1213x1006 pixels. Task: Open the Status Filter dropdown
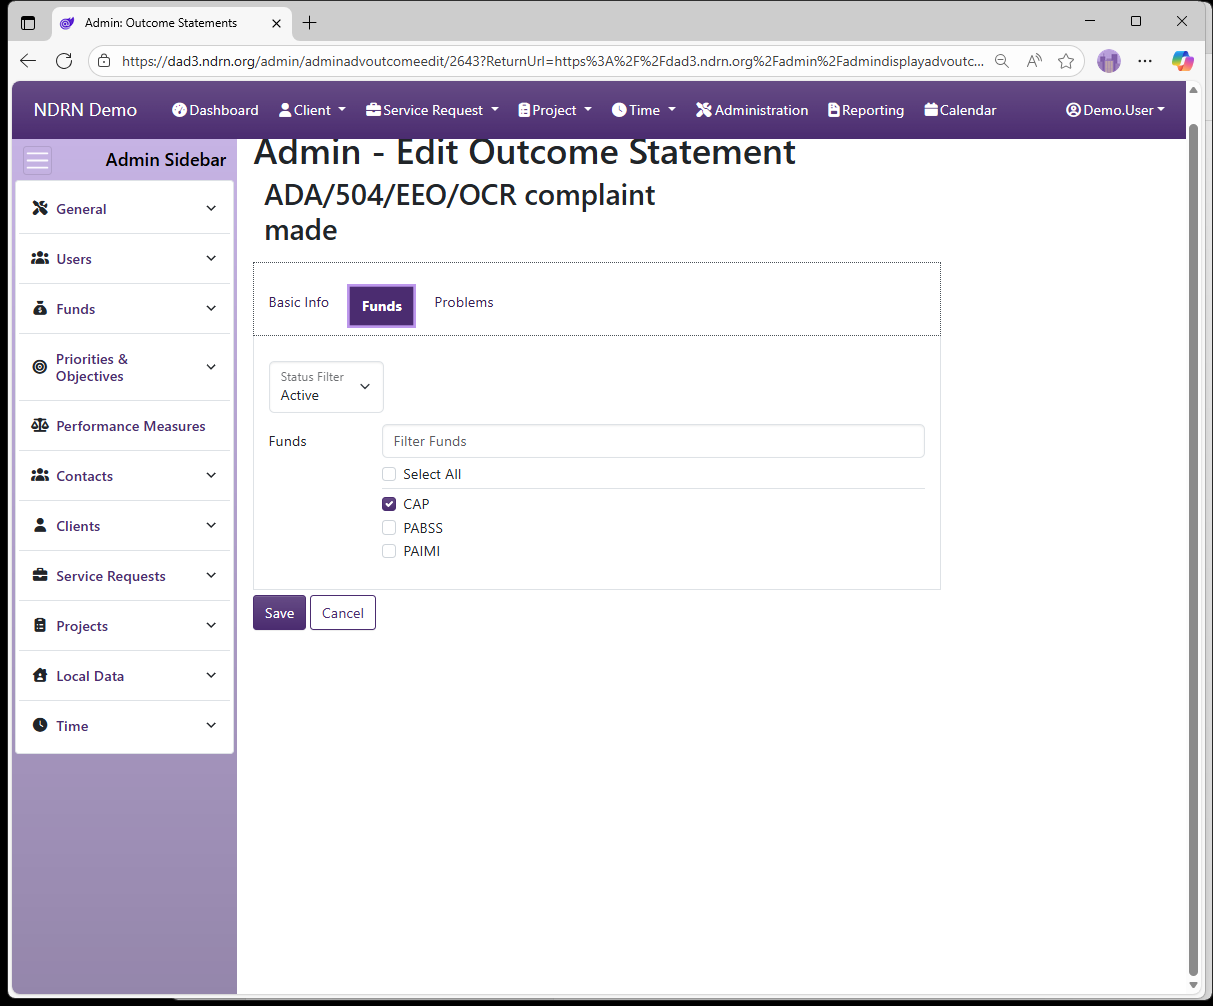click(x=326, y=387)
